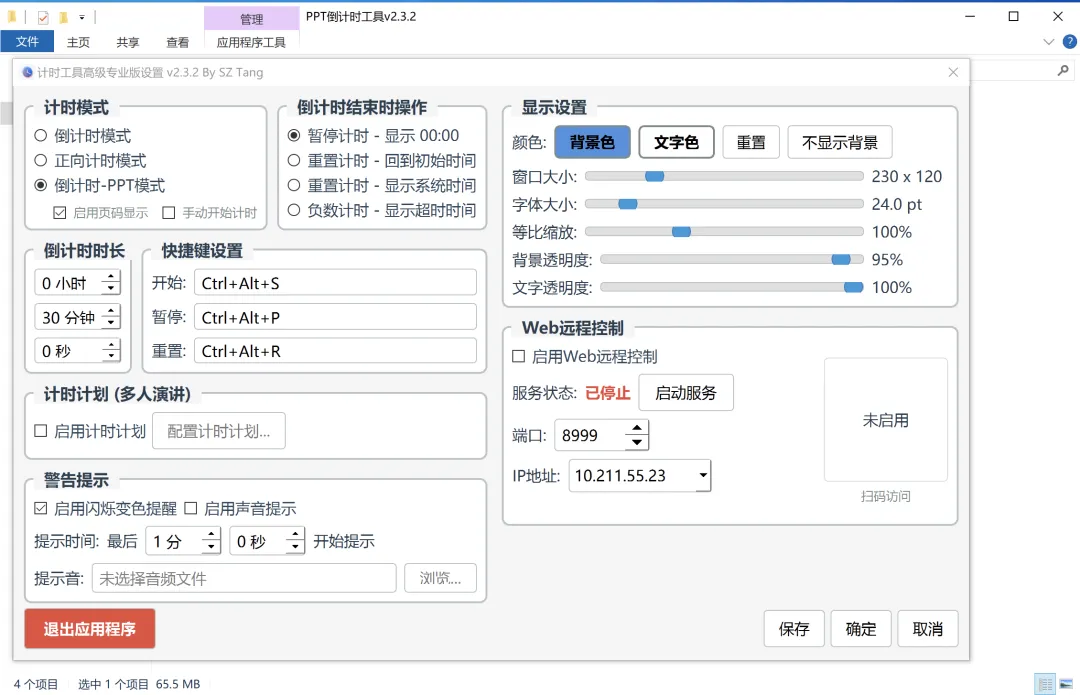Select 重置计时 - 回到初始时间 option
The height and width of the screenshot is (695, 1080).
382,160
